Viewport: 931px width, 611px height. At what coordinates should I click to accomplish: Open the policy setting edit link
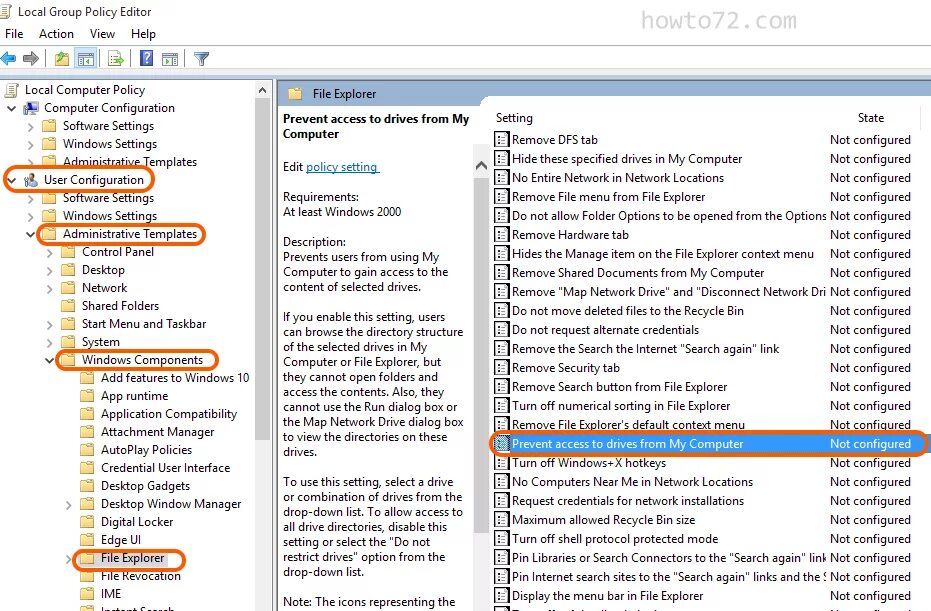click(x=342, y=167)
